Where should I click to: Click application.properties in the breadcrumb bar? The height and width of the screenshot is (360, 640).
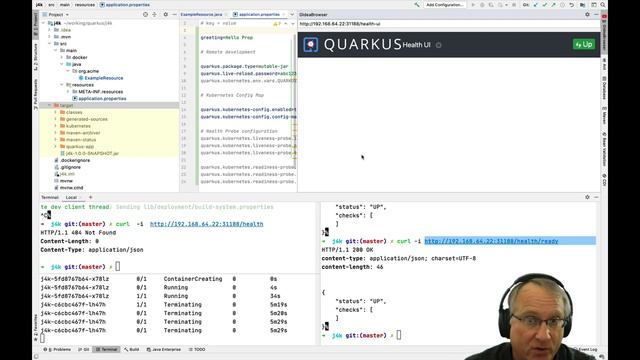(x=124, y=5)
